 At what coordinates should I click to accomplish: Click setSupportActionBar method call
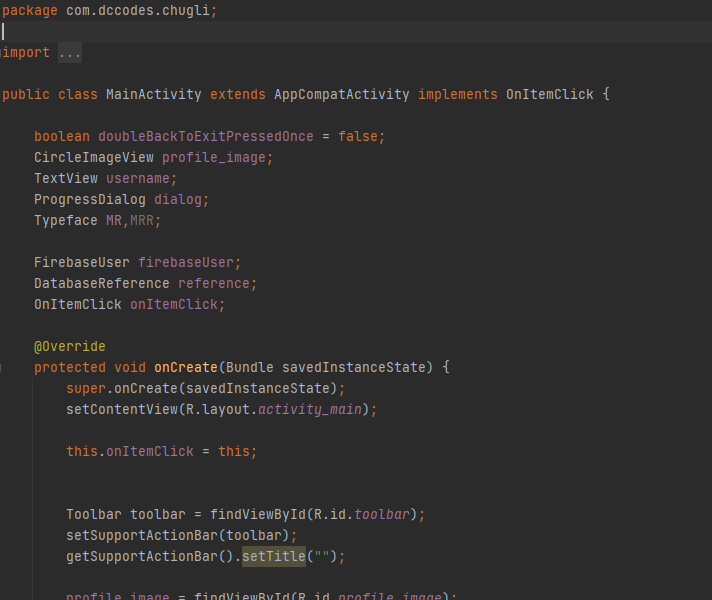click(x=142, y=535)
